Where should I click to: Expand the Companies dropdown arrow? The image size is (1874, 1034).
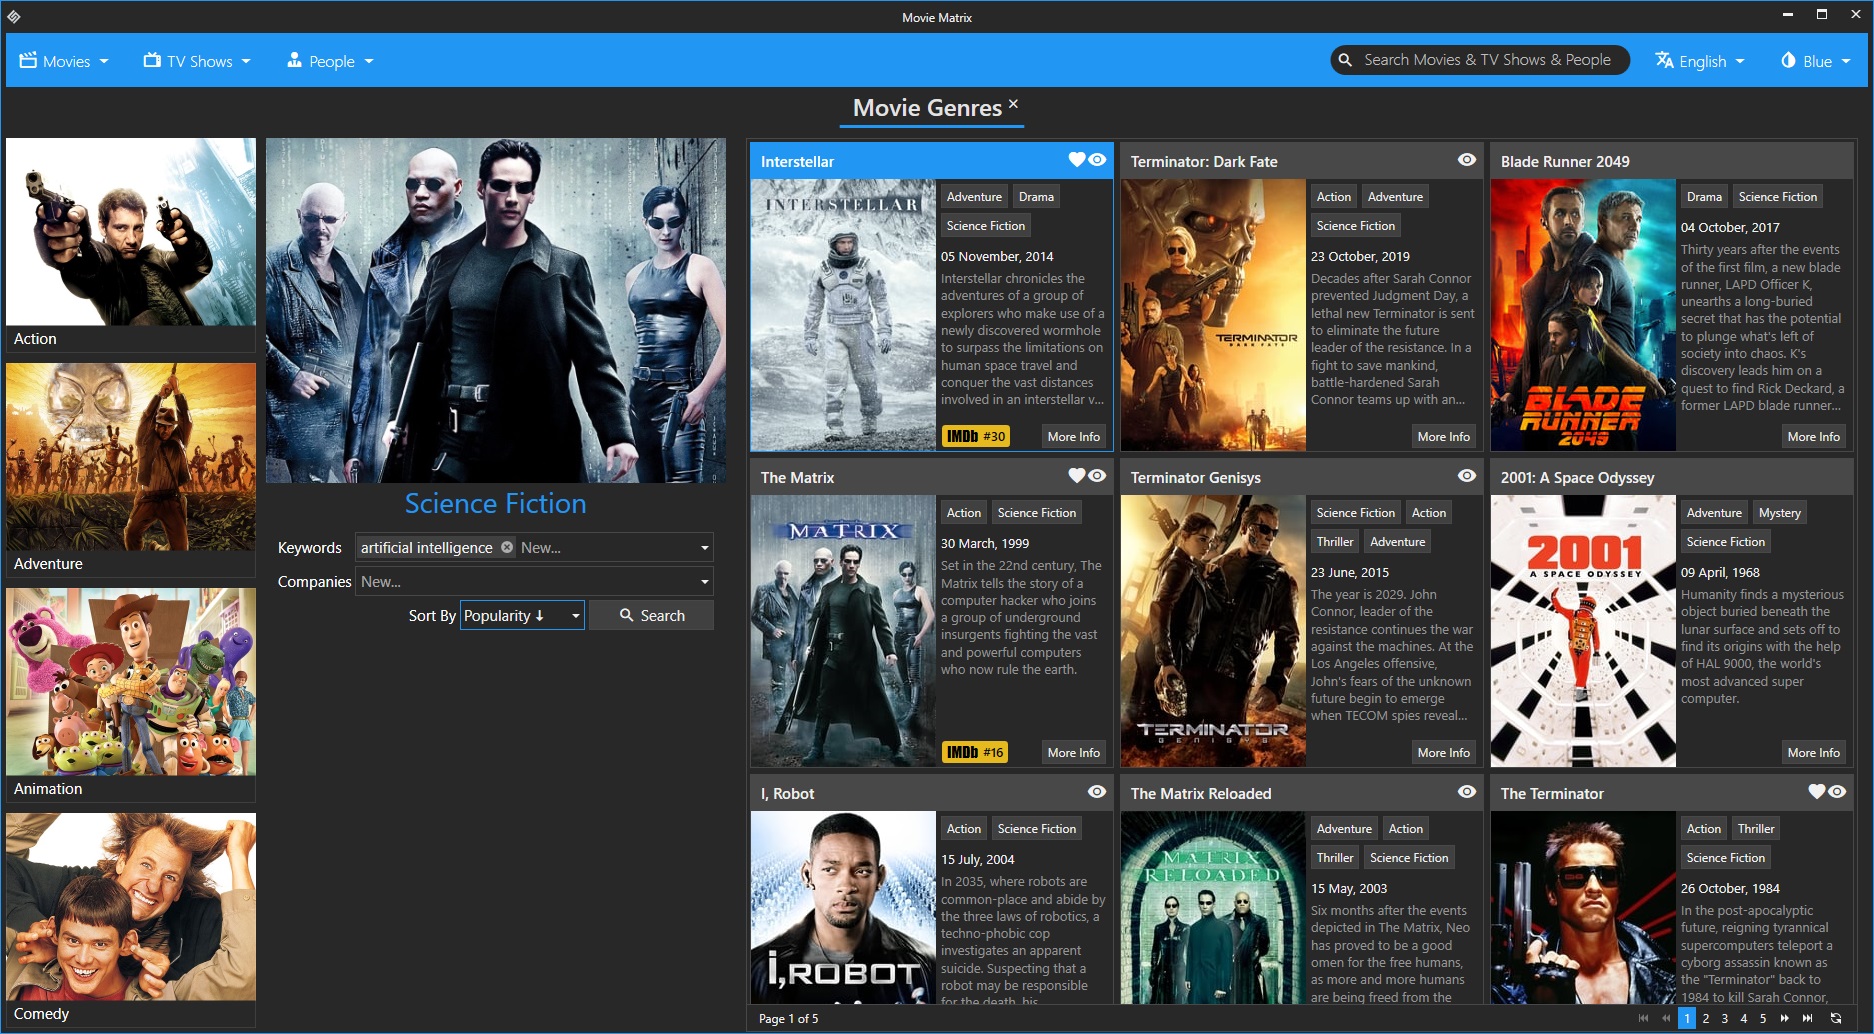(704, 582)
